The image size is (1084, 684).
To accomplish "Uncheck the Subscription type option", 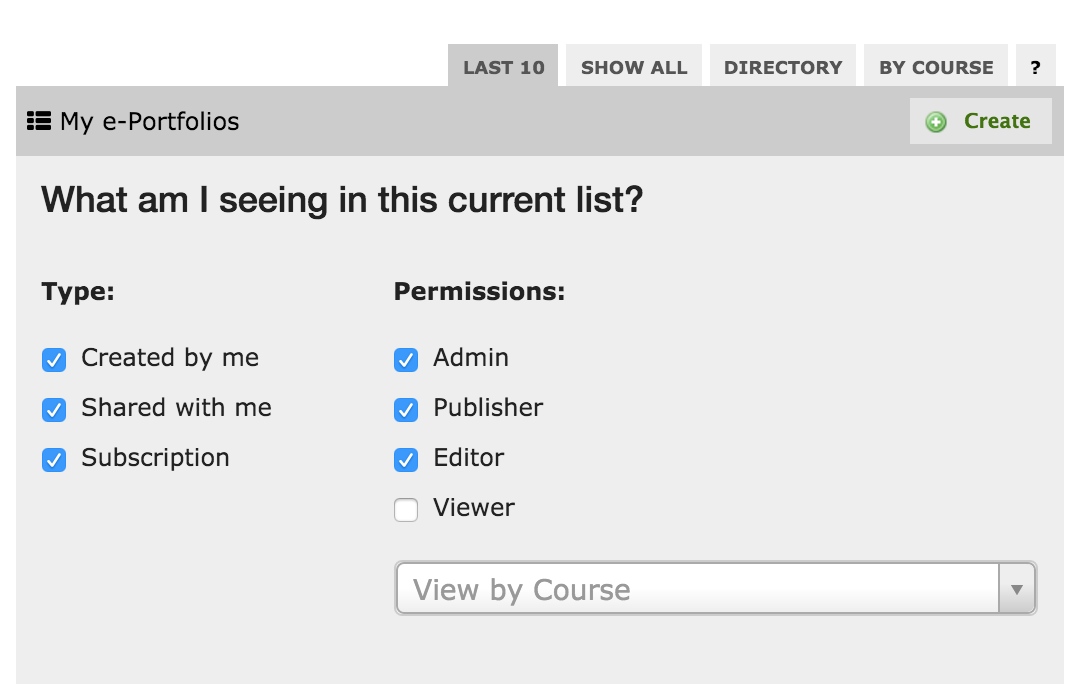I will pyautogui.click(x=54, y=460).
